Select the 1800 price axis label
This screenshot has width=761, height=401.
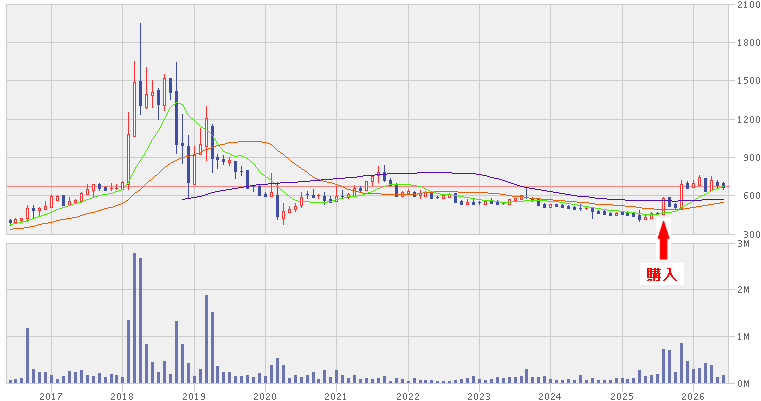748,43
